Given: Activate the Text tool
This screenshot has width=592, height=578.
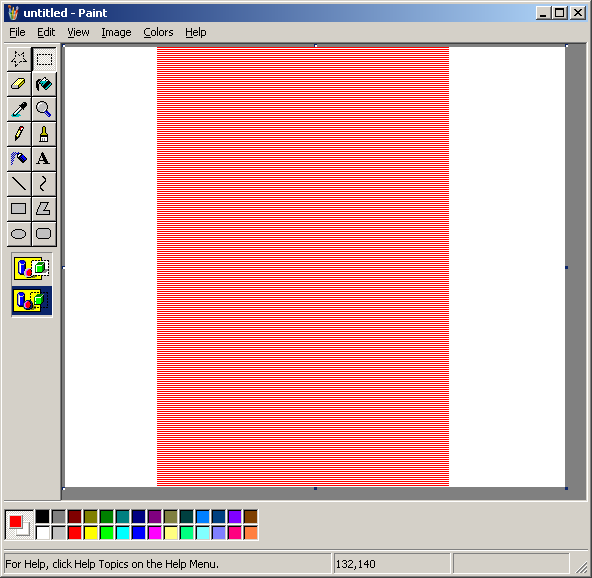Looking at the screenshot, I should [x=44, y=159].
